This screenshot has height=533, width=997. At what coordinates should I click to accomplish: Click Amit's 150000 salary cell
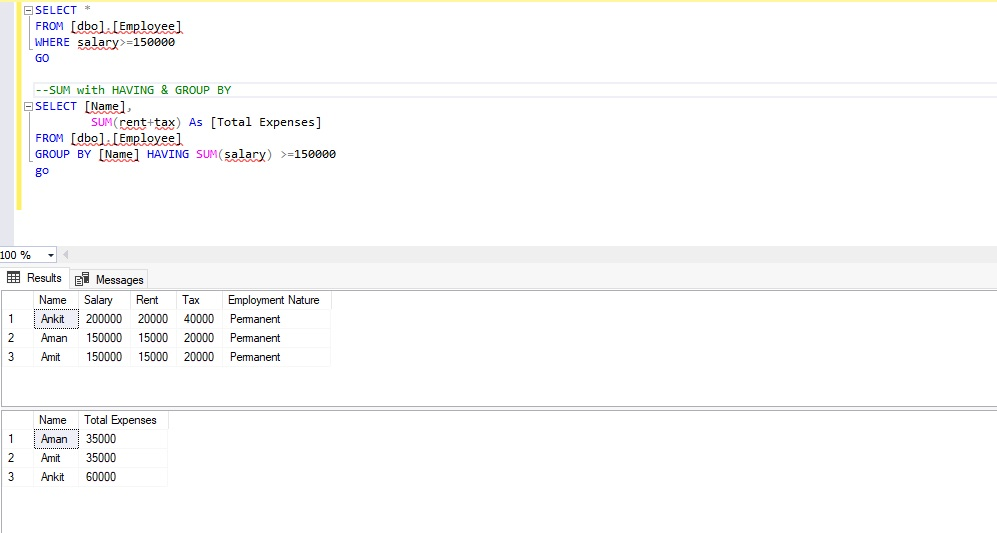(105, 357)
